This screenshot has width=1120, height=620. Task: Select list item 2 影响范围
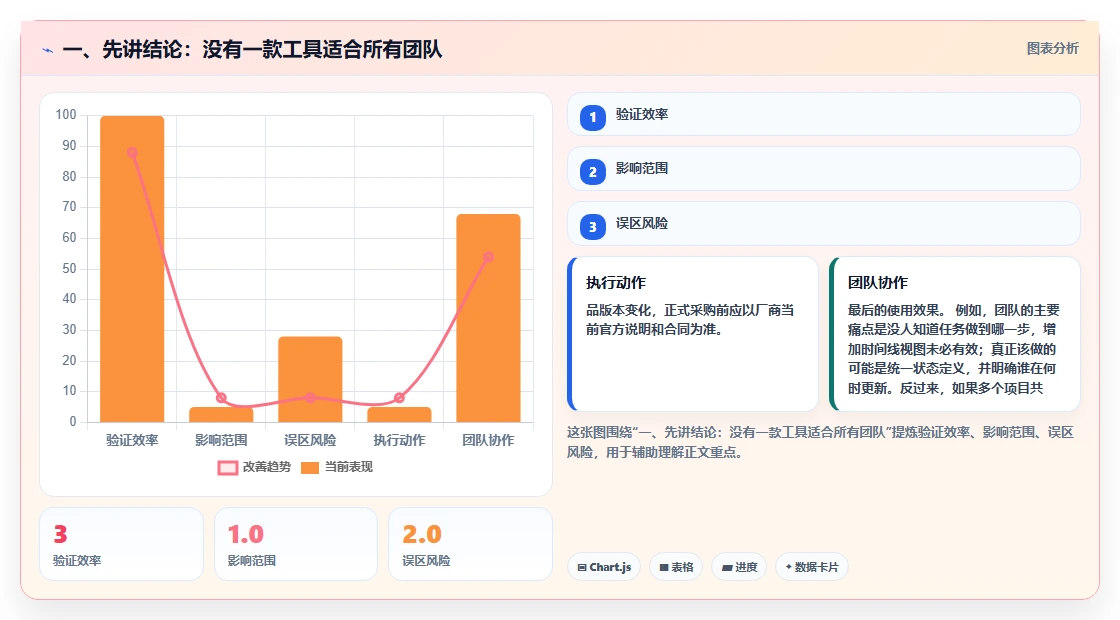[824, 169]
